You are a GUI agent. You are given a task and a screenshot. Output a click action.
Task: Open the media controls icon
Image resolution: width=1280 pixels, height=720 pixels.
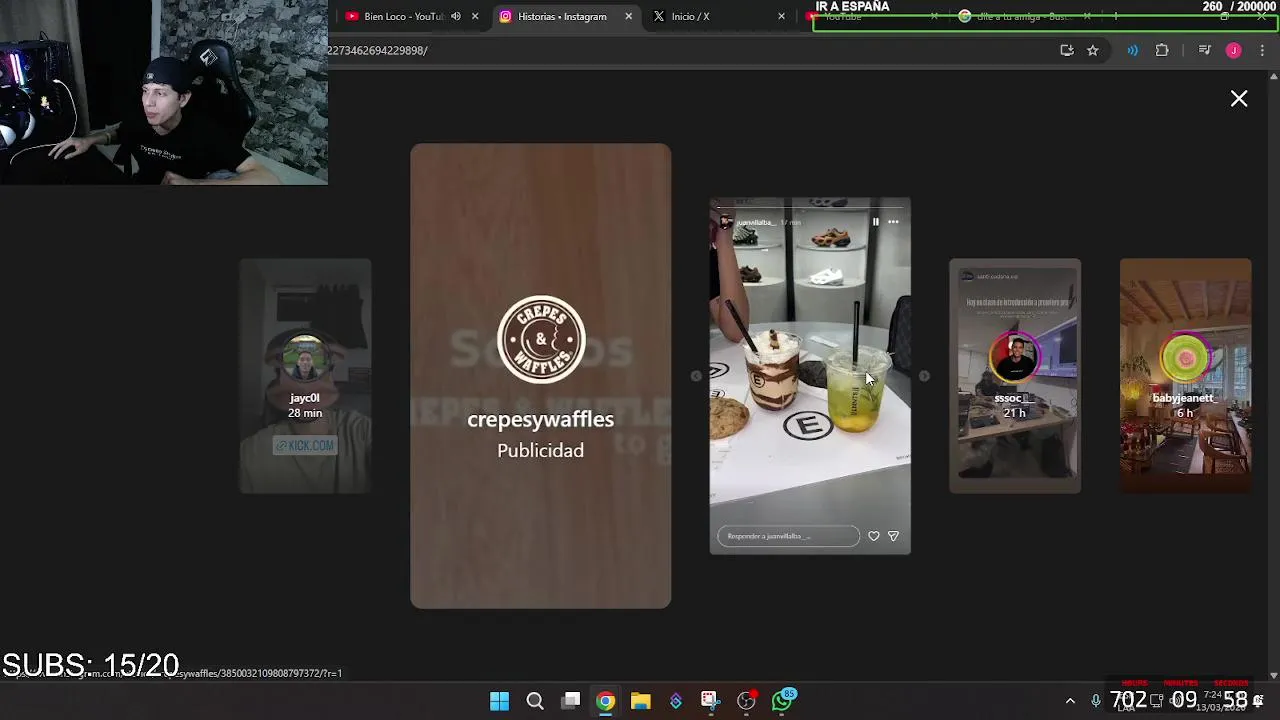1204,50
